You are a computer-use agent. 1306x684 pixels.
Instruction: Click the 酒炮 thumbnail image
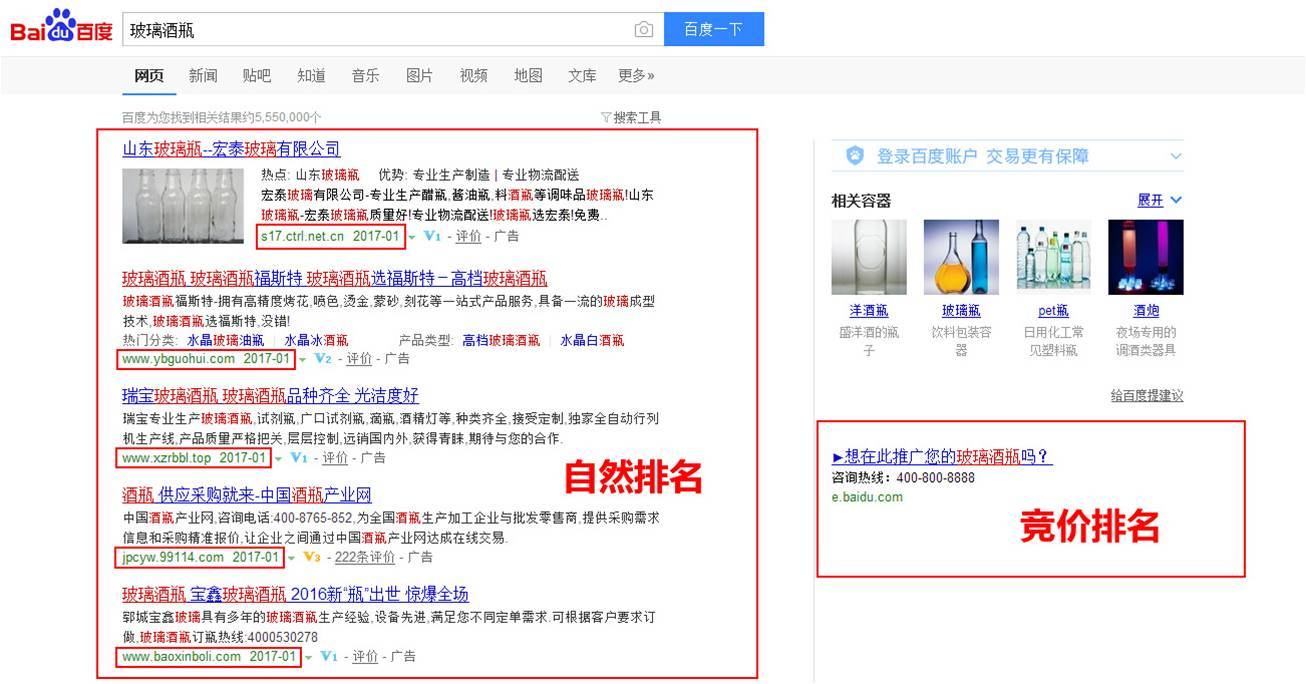pyautogui.click(x=1146, y=257)
